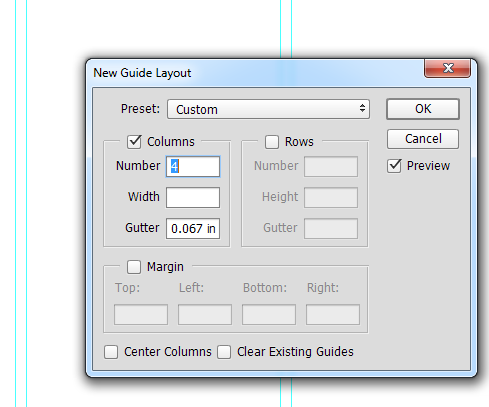
Task: Click the Columns Number input field
Action: pos(193,166)
